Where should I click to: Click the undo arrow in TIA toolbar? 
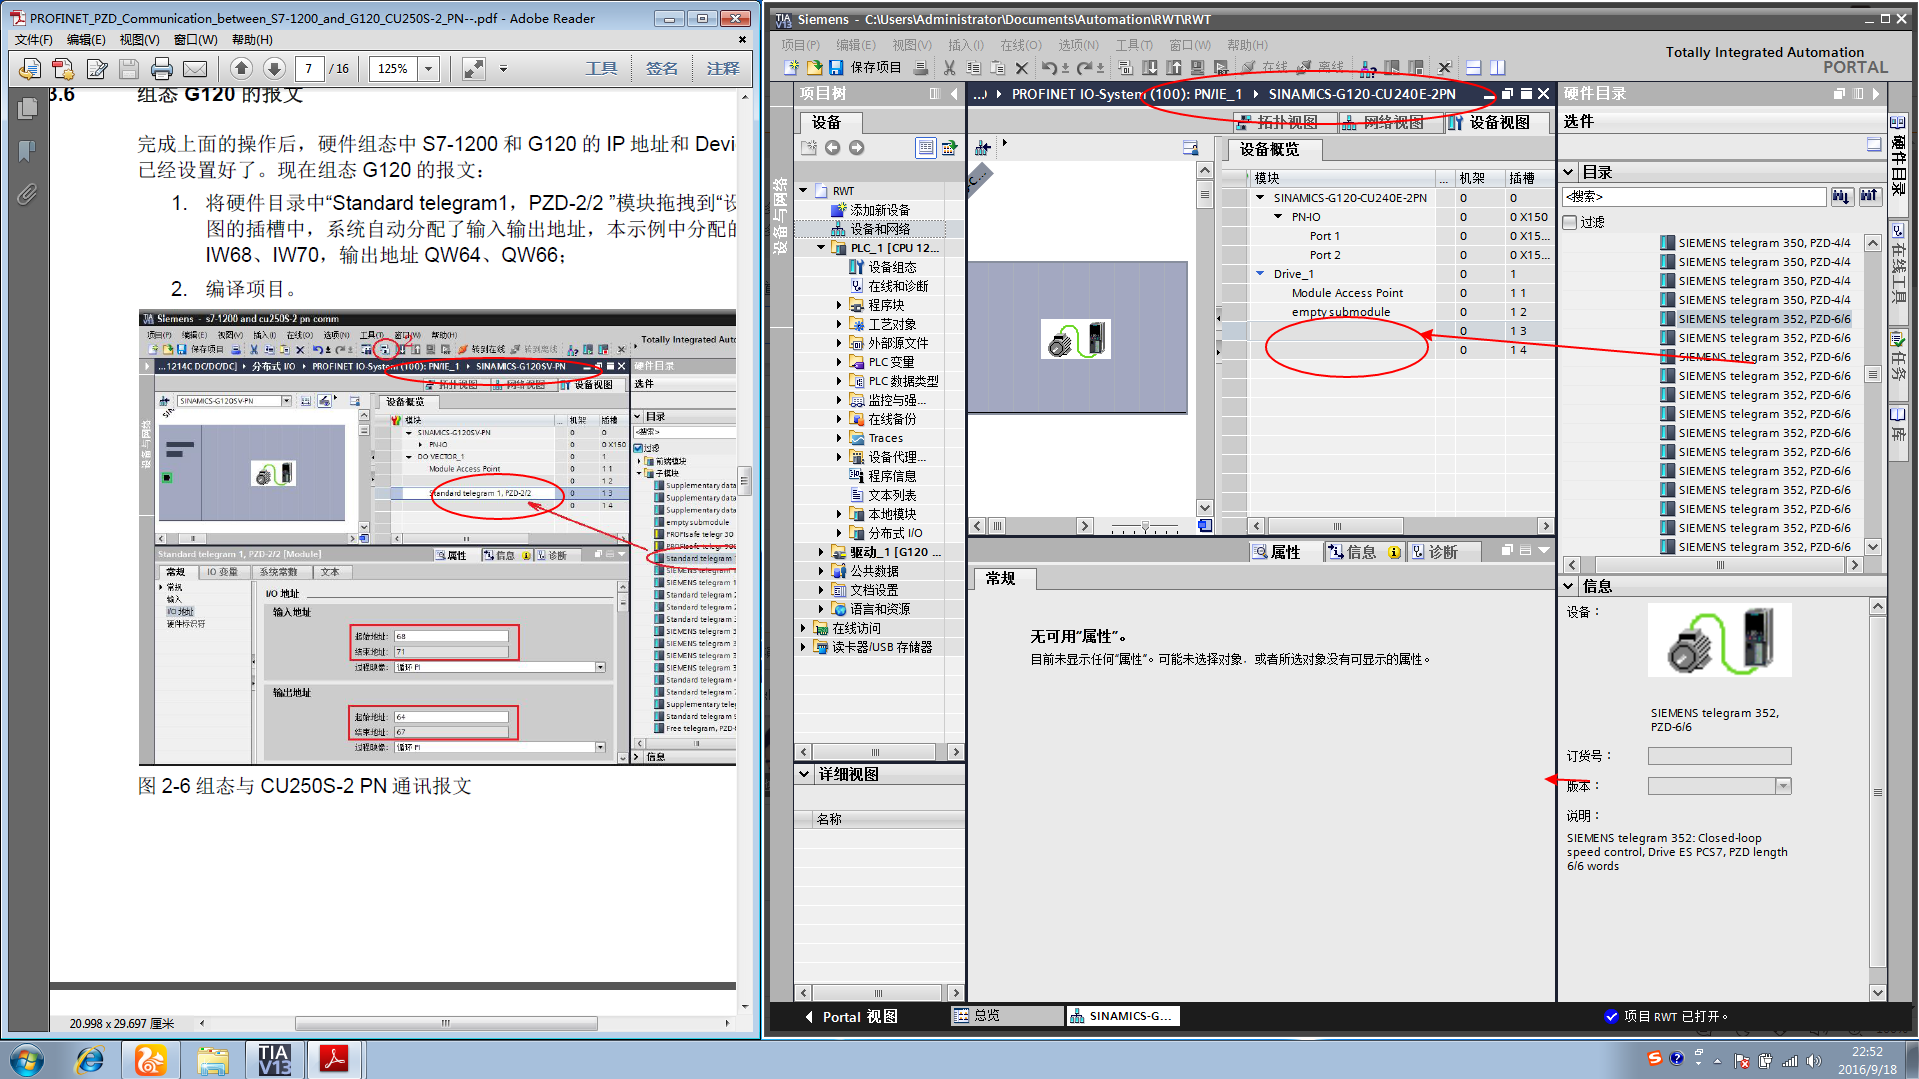1048,67
